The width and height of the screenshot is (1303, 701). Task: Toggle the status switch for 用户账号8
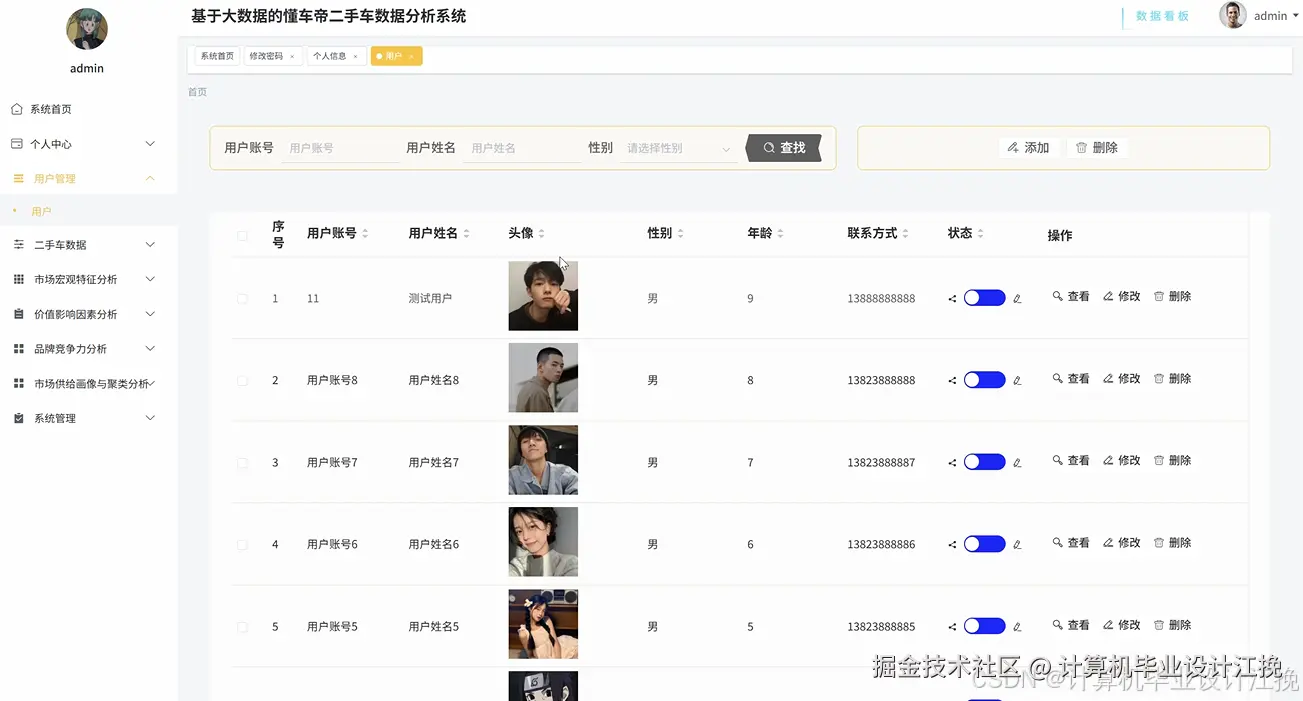[x=984, y=380]
